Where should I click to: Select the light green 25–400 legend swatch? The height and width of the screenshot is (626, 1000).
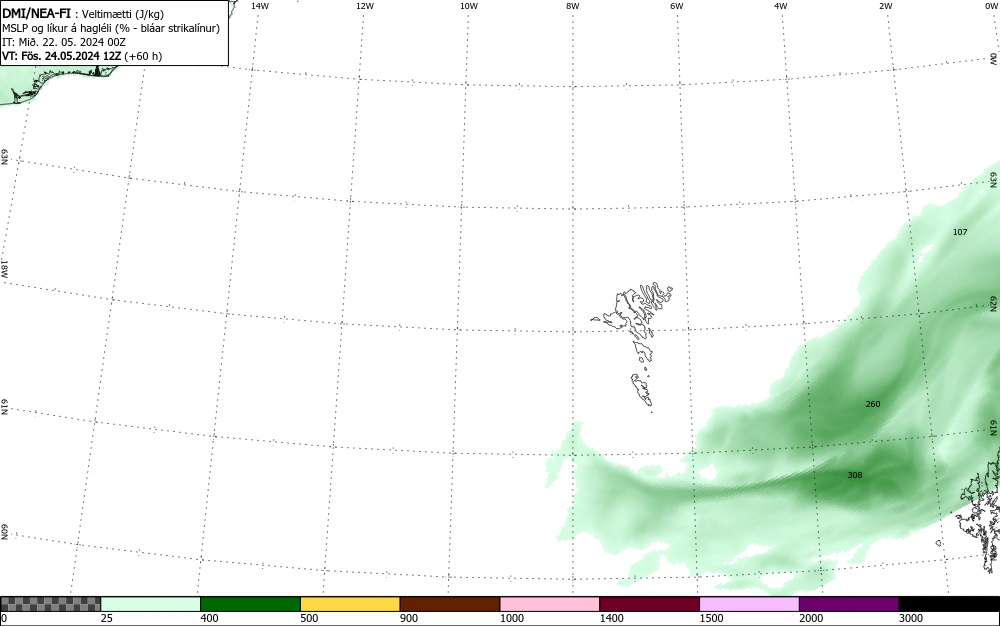click(151, 604)
